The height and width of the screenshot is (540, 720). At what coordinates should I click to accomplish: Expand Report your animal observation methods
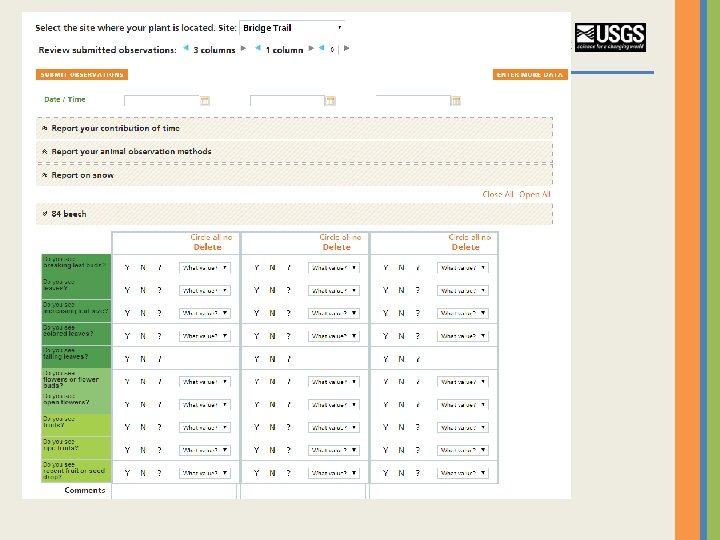pos(294,152)
